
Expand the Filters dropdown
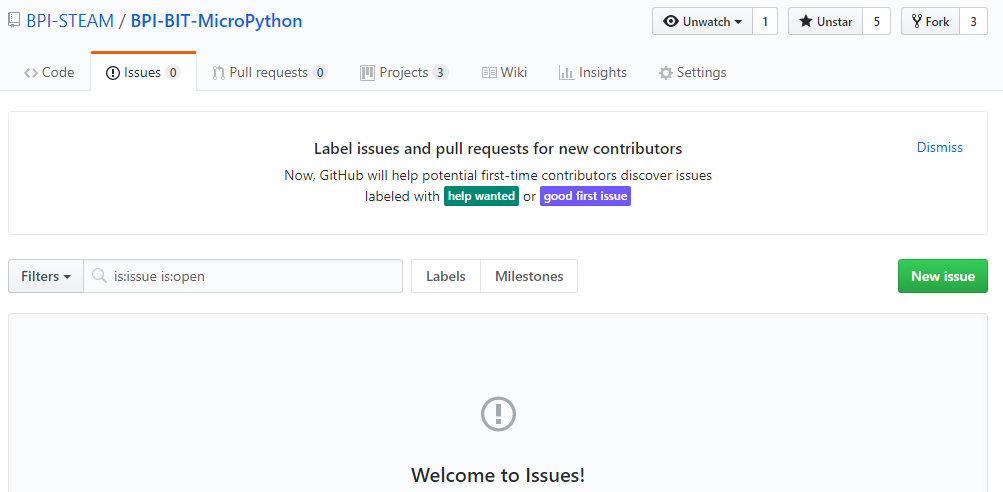click(45, 277)
